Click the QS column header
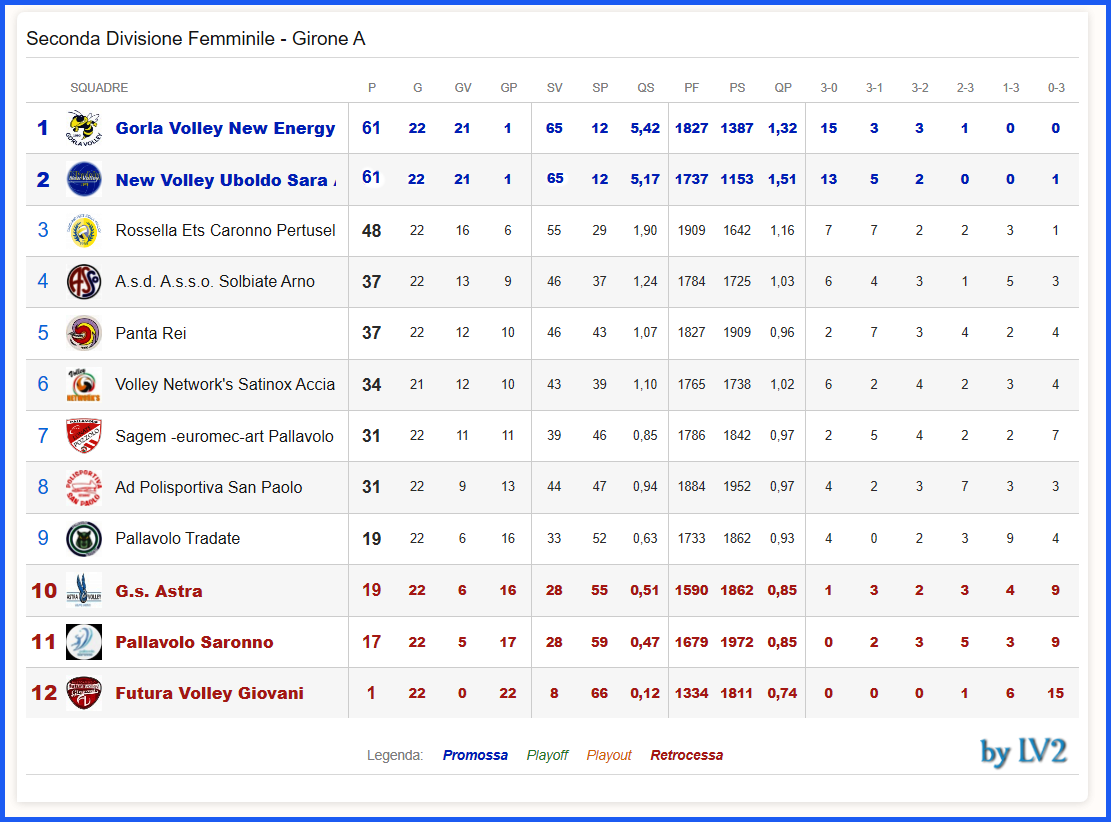The width and height of the screenshot is (1111, 822). point(645,88)
